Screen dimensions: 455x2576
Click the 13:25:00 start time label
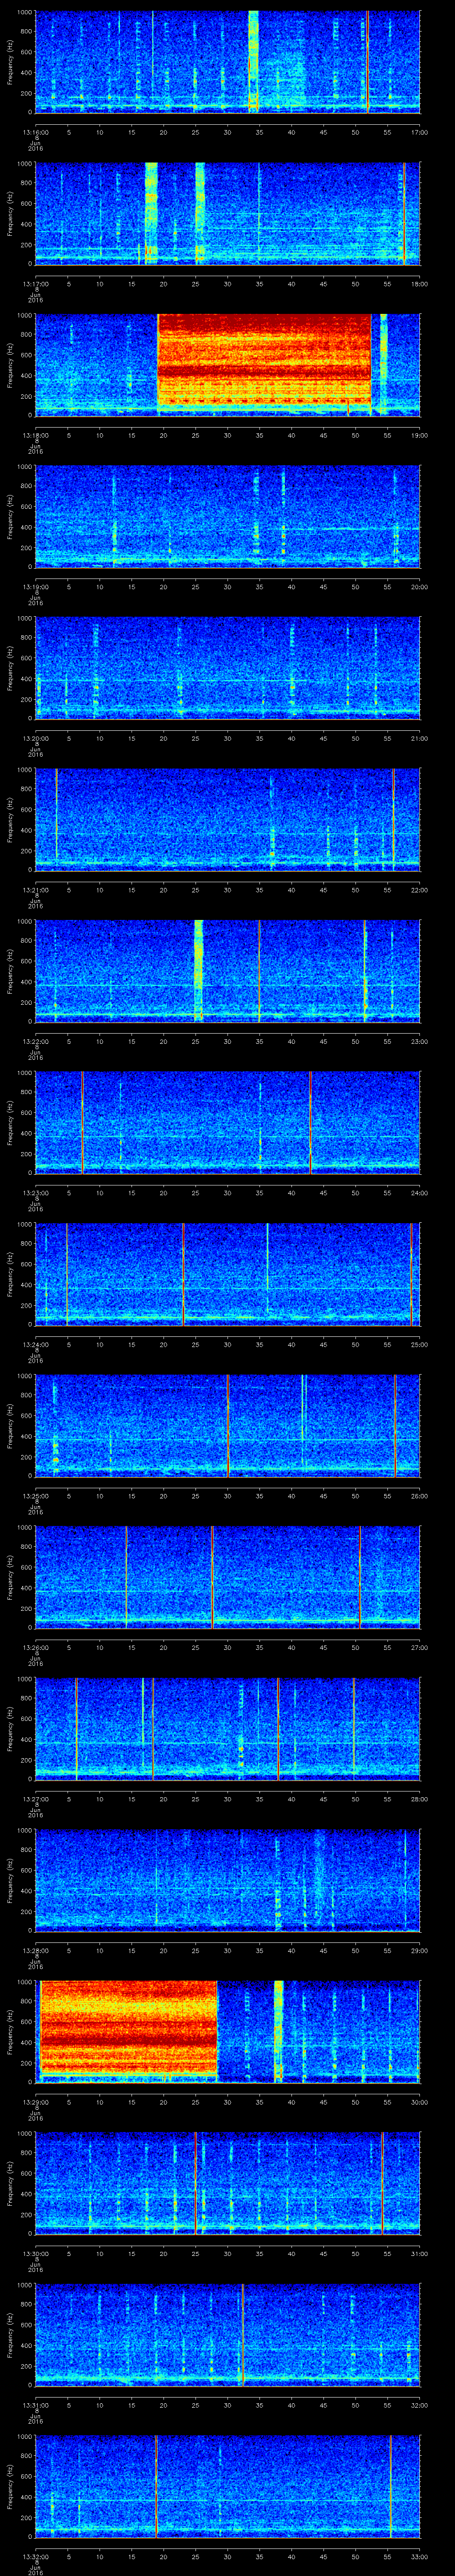pyautogui.click(x=36, y=1496)
